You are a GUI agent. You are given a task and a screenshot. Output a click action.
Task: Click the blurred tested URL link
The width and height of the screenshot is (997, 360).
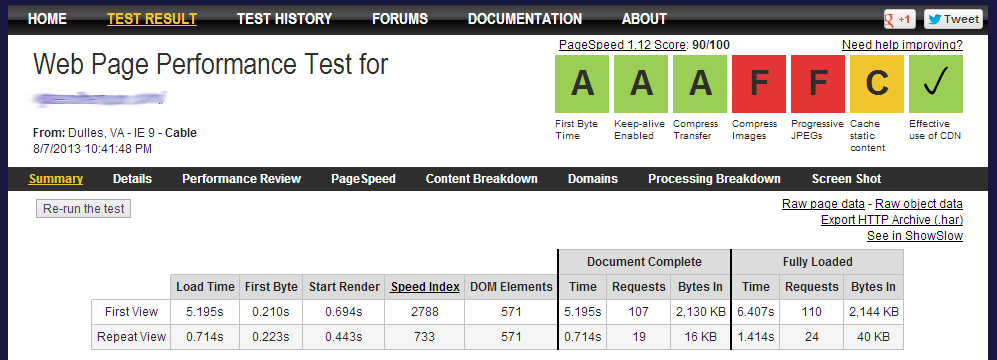[x=99, y=98]
